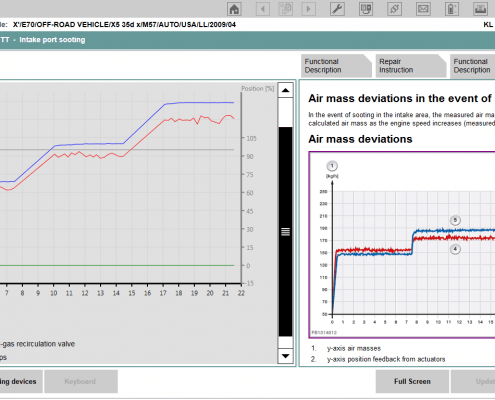Screen dimensions: 495x400
Task: Click the chart scrollbar up arrow
Action: (x=285, y=90)
